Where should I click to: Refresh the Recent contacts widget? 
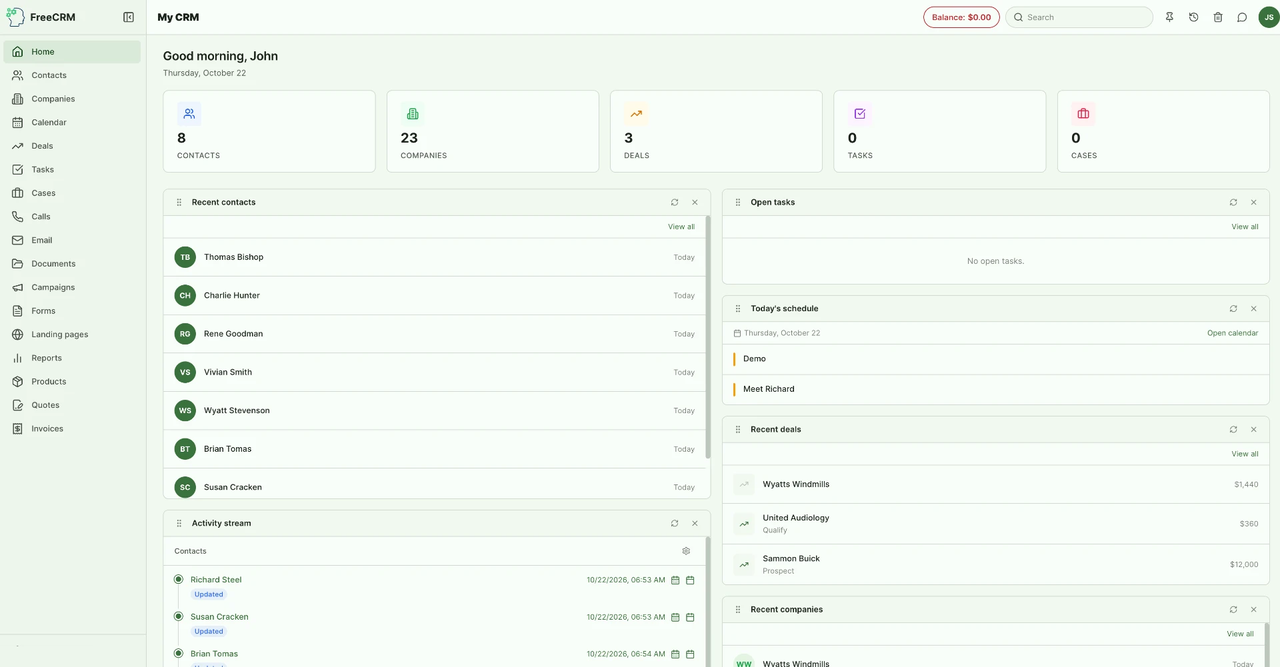[675, 202]
